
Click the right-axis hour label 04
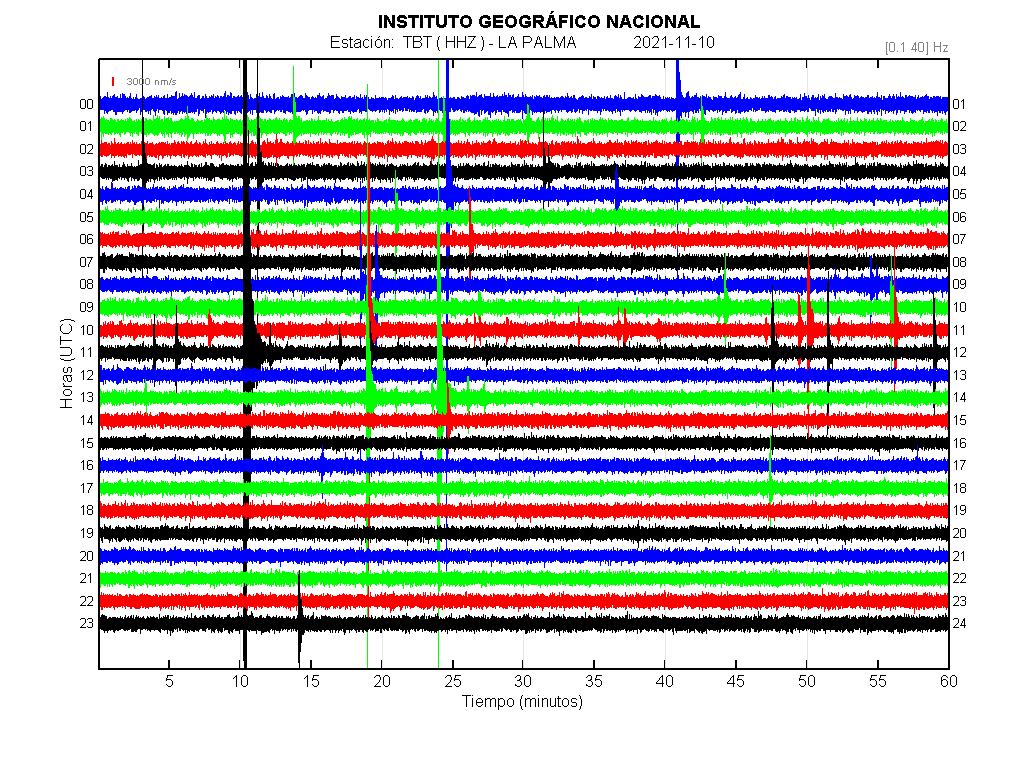point(959,171)
